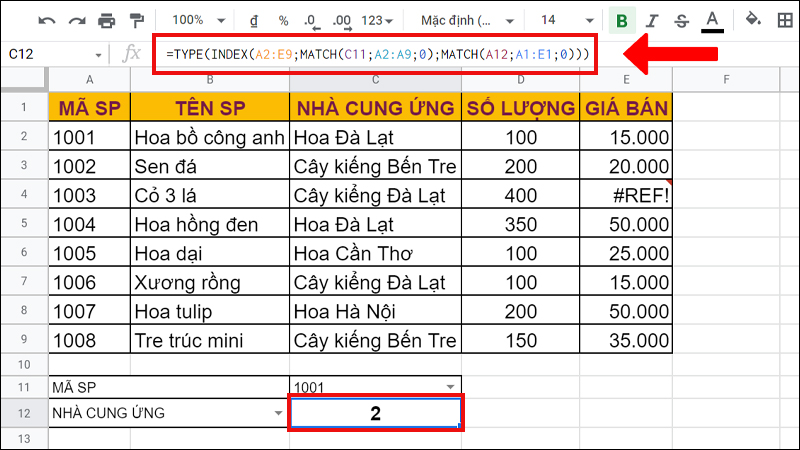Open the dropdown arrow in cell C11
Image resolution: width=800 pixels, height=450 pixels.
coord(449,387)
